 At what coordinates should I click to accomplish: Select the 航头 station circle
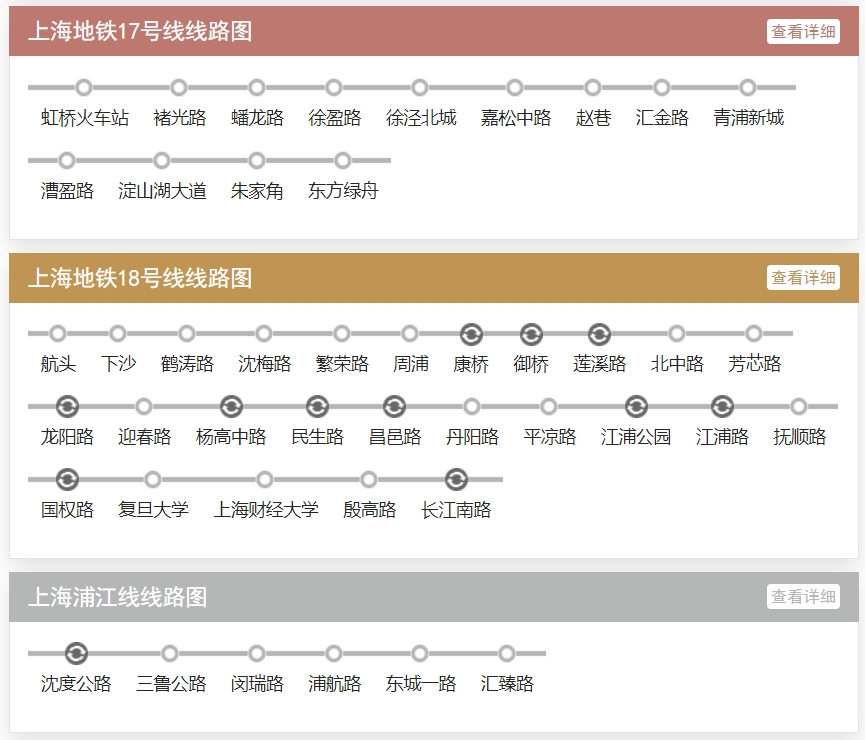[x=58, y=334]
